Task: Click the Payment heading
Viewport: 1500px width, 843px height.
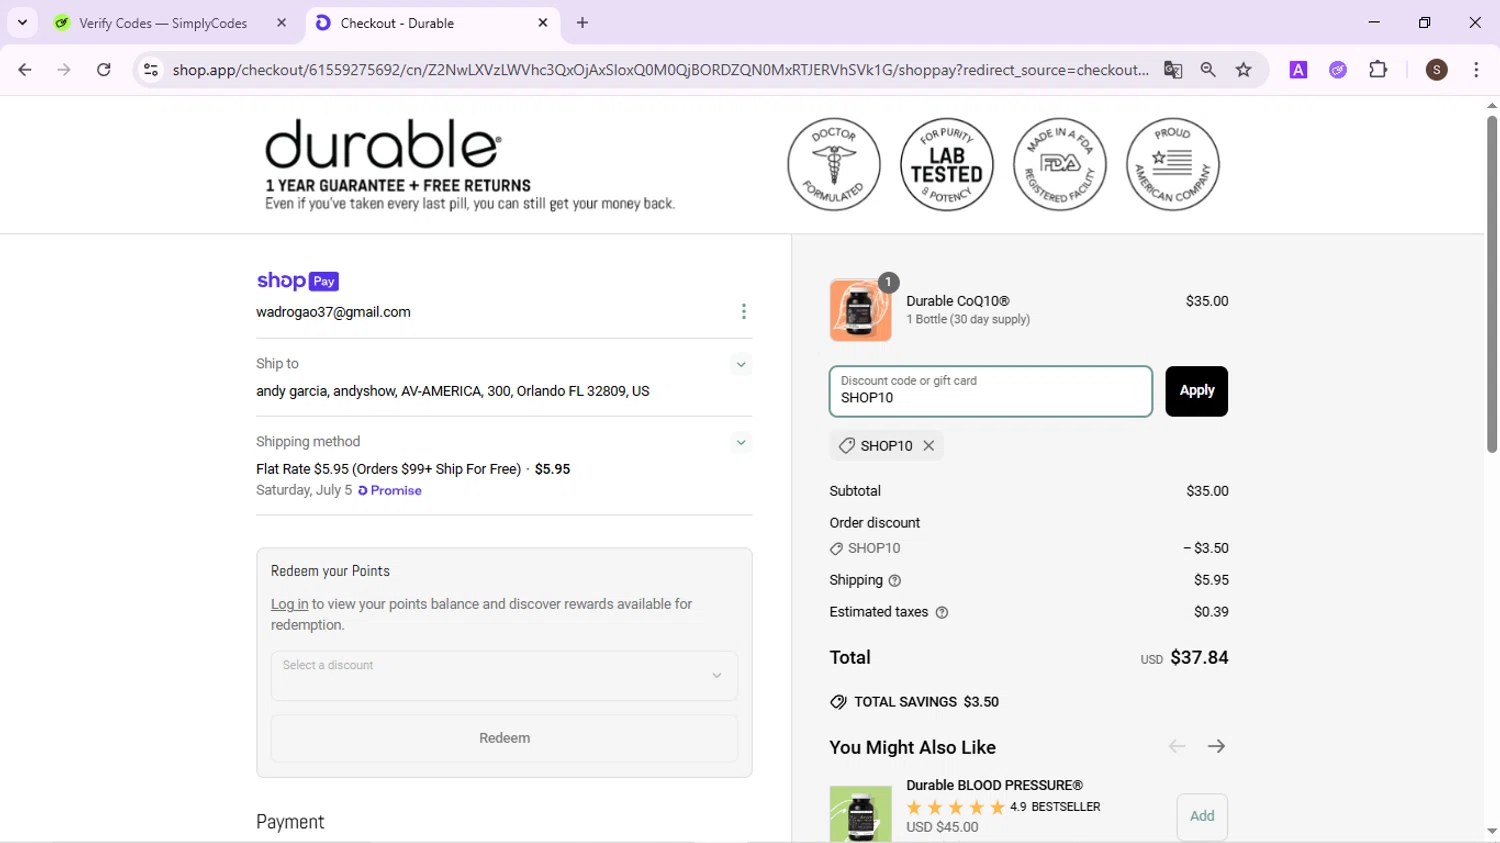Action: click(290, 821)
